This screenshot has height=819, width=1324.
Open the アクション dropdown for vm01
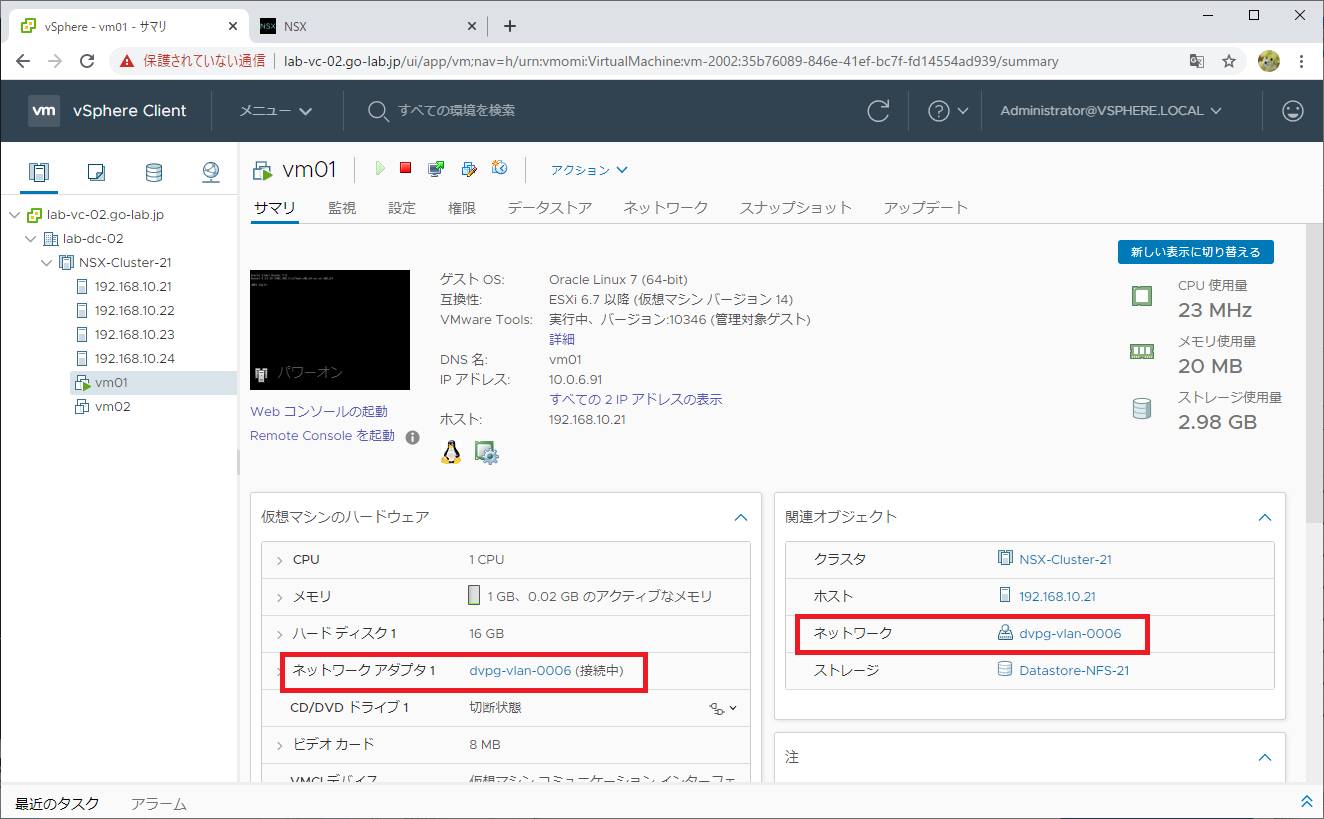[589, 170]
